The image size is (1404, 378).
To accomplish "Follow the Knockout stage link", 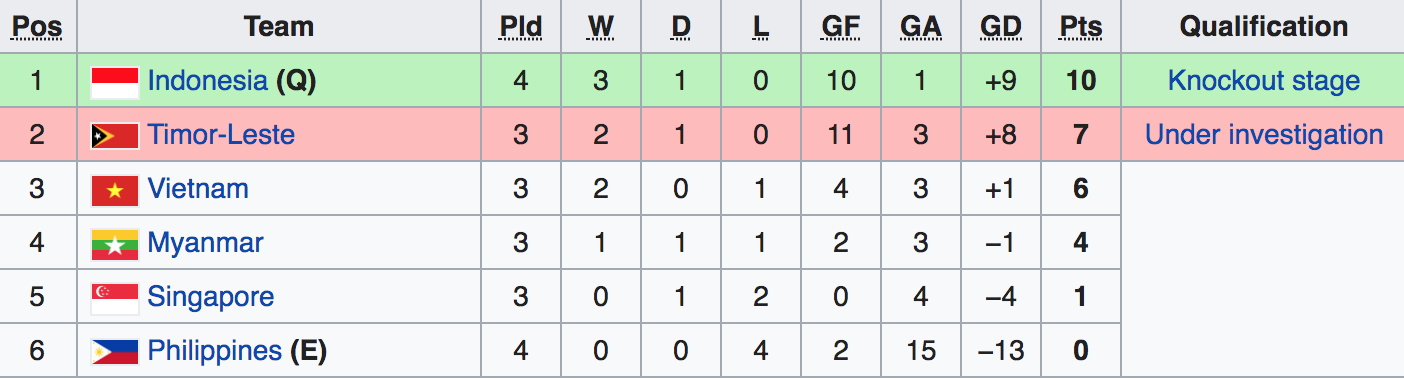I will point(1264,81).
